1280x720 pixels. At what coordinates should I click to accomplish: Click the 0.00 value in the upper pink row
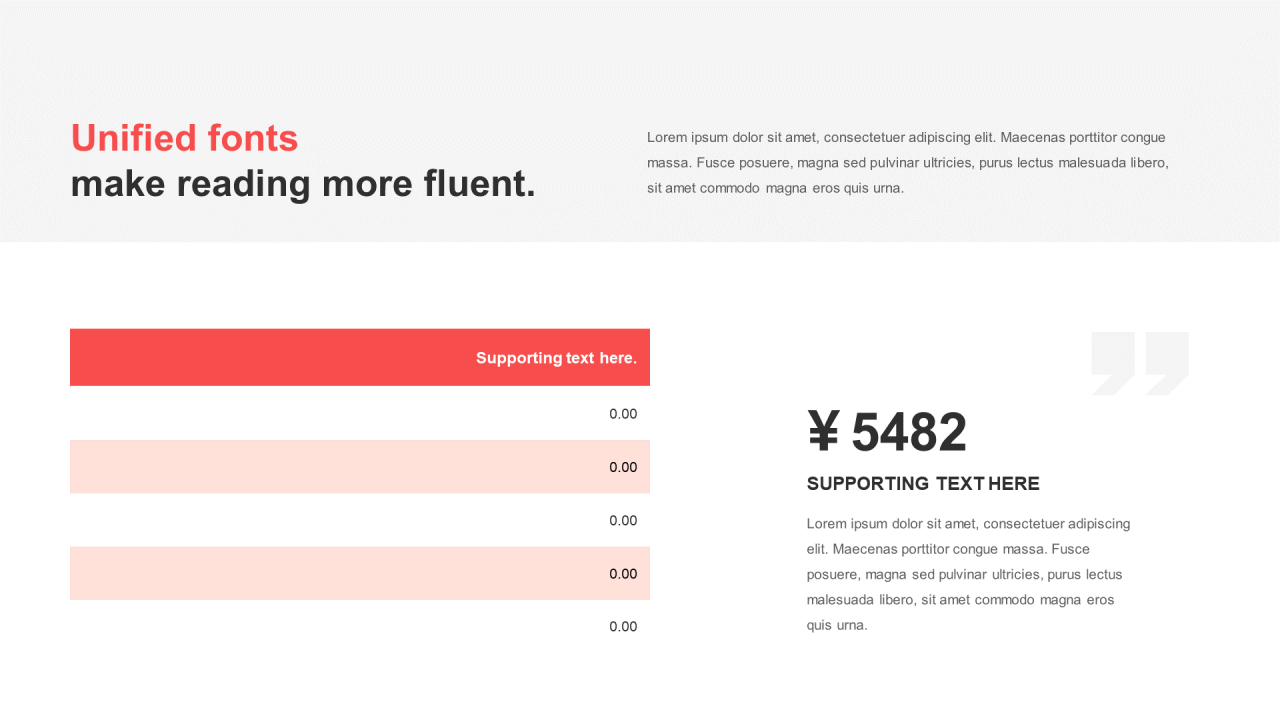coord(623,467)
